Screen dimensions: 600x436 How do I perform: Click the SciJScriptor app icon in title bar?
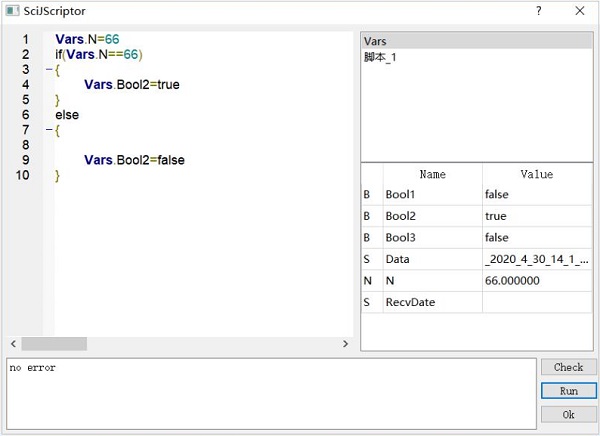click(12, 10)
